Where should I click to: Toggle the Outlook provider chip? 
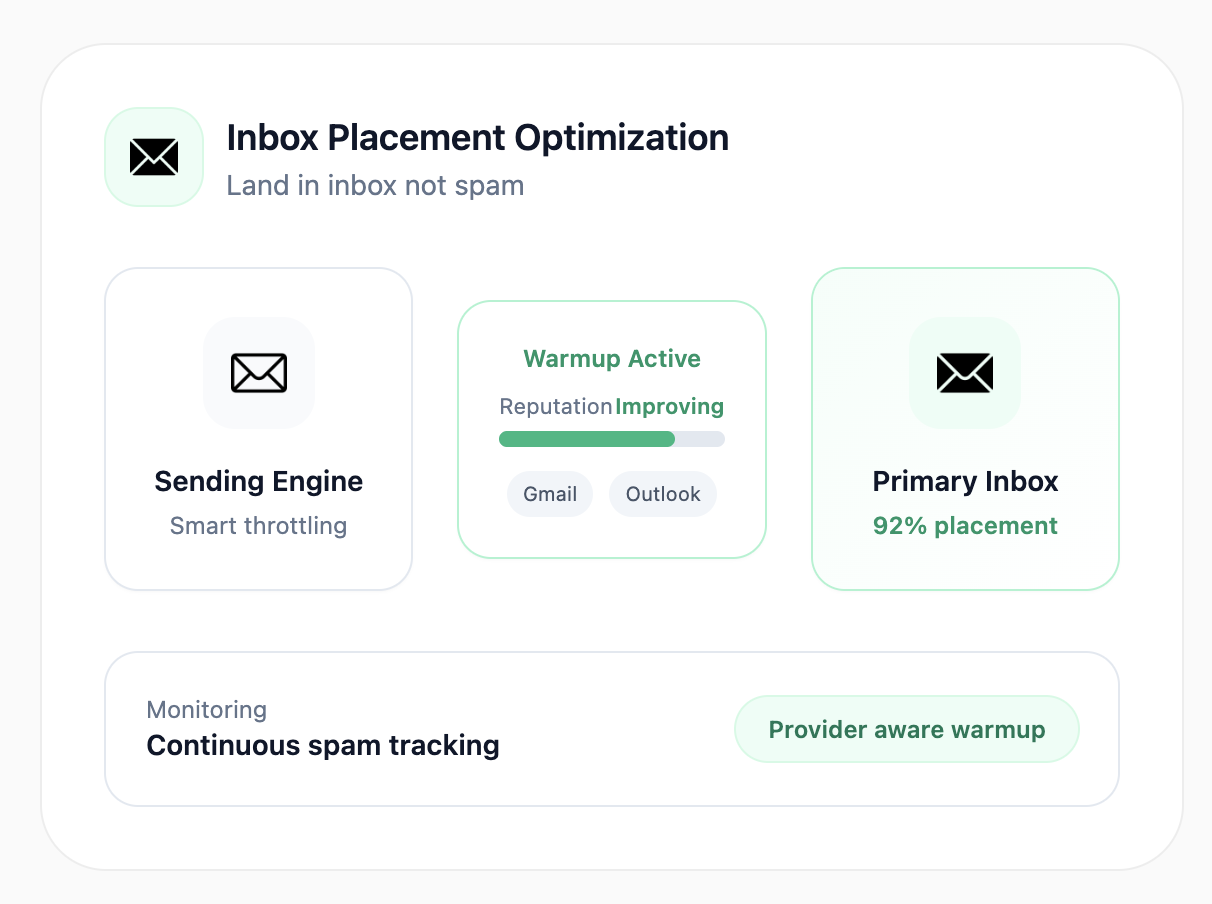pyautogui.click(x=662, y=493)
